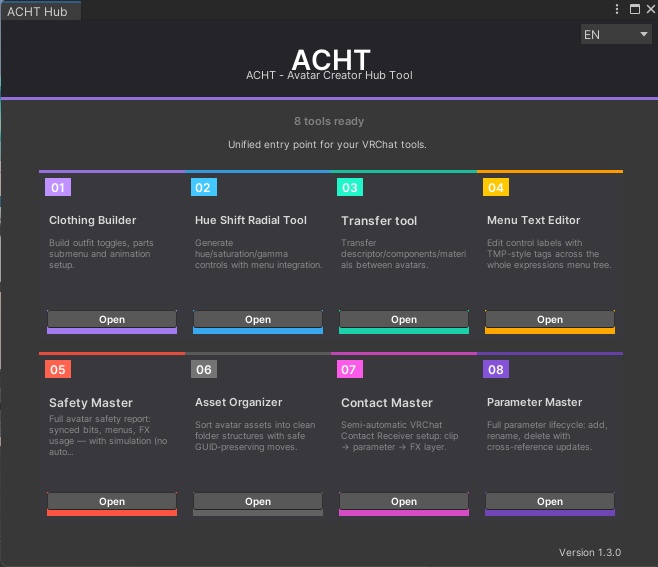Image resolution: width=658 pixels, height=567 pixels.
Task: Click the violet 08 number badge
Action: pyautogui.click(x=496, y=369)
